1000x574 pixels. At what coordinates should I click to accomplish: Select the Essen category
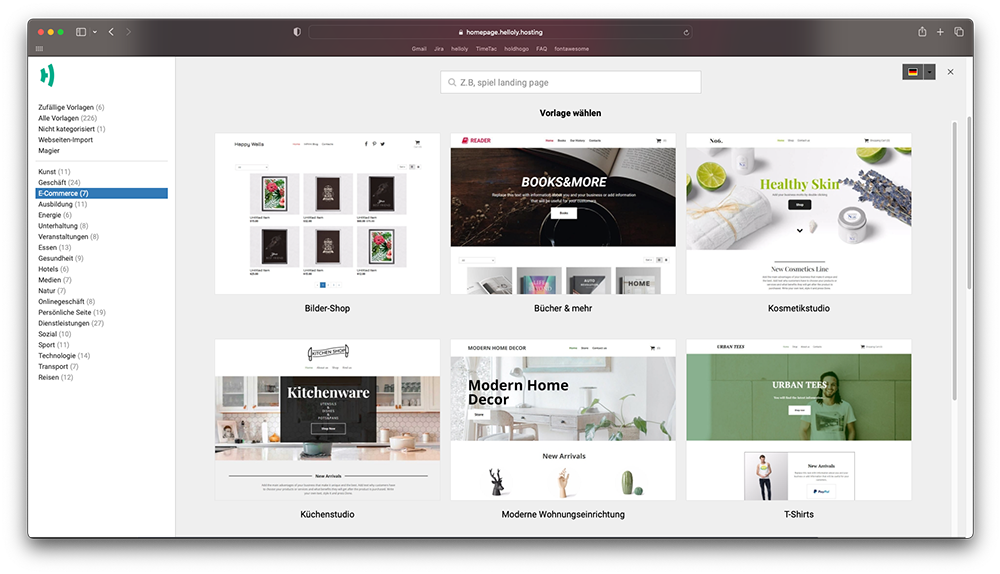click(54, 247)
